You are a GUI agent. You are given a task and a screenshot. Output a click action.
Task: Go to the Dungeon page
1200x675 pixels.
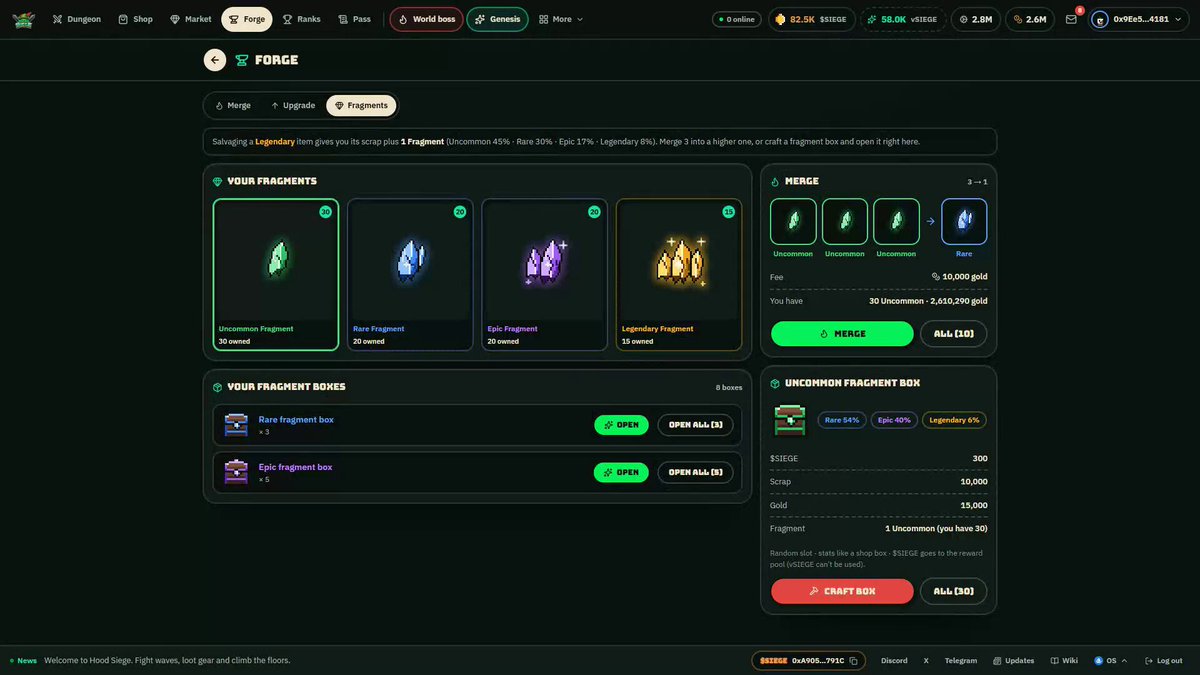[76, 19]
